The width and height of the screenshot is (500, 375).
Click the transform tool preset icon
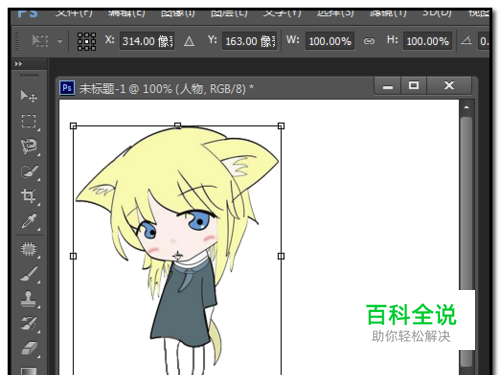[x=40, y=41]
